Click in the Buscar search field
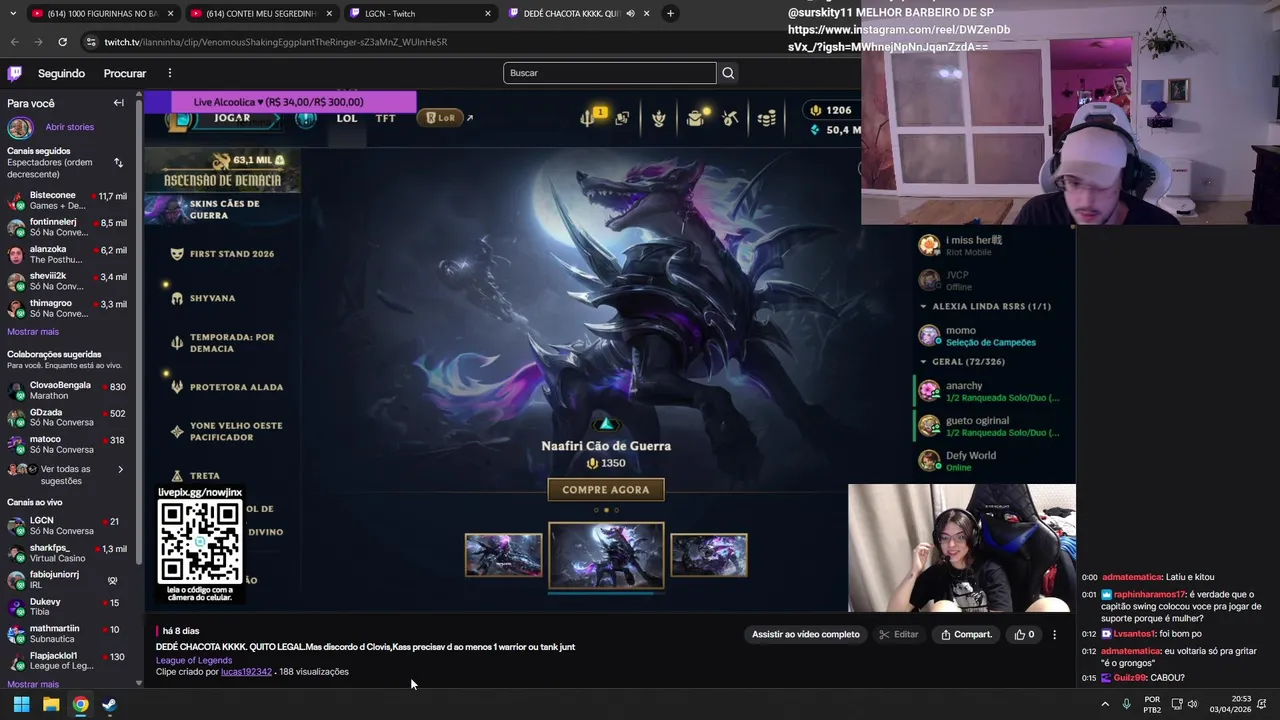The width and height of the screenshot is (1280, 720). pyautogui.click(x=610, y=73)
